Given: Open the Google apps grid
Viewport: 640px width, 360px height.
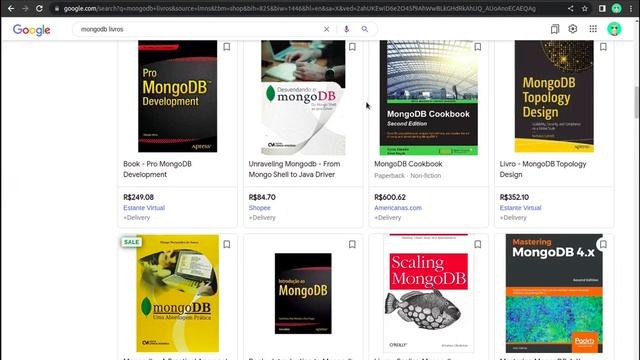Looking at the screenshot, I should [593, 29].
